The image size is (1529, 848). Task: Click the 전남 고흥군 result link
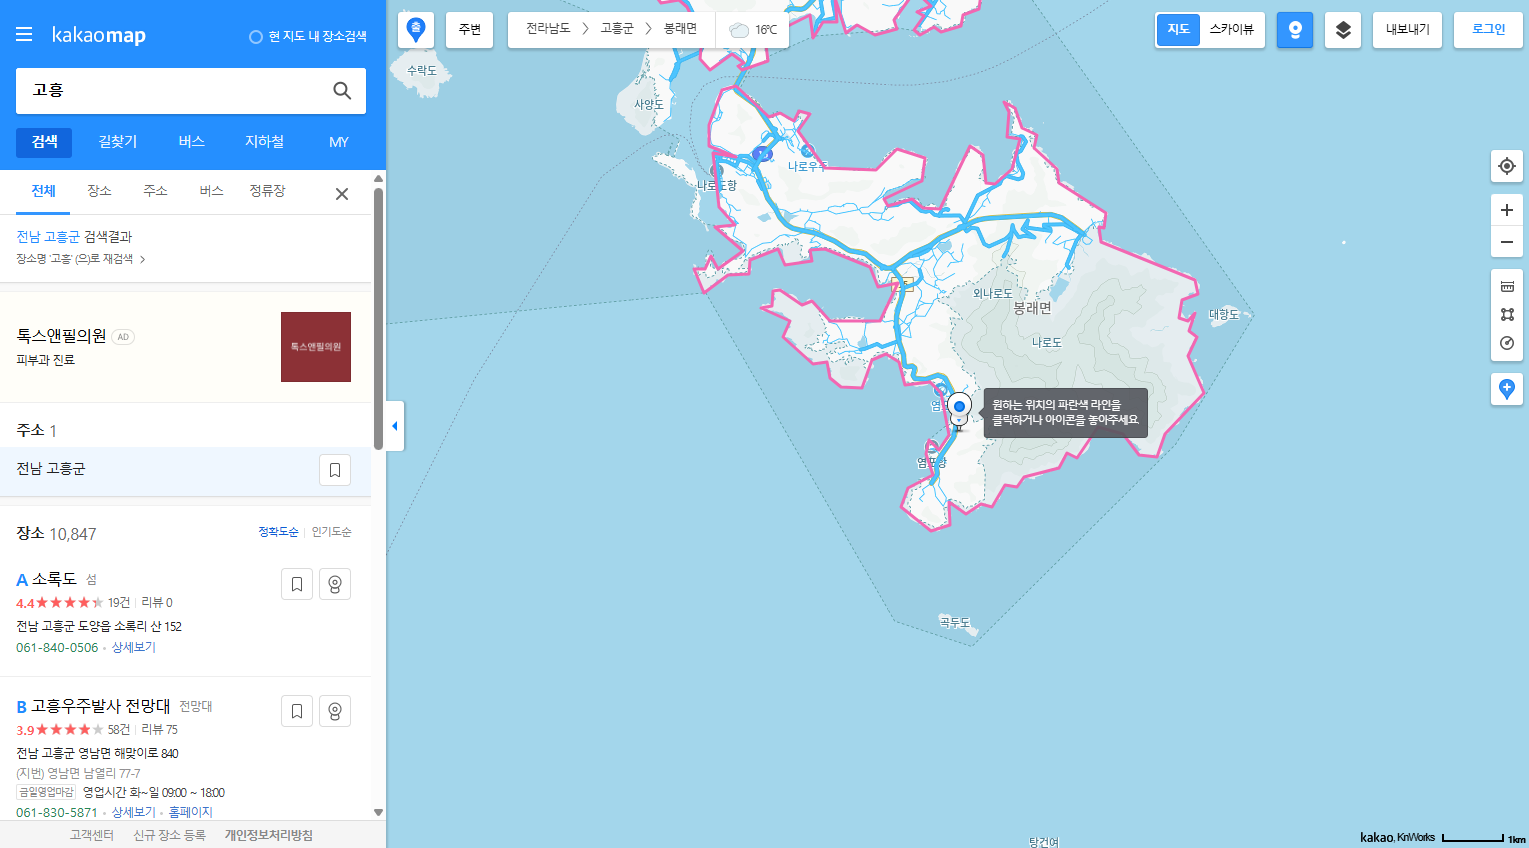tap(48, 237)
